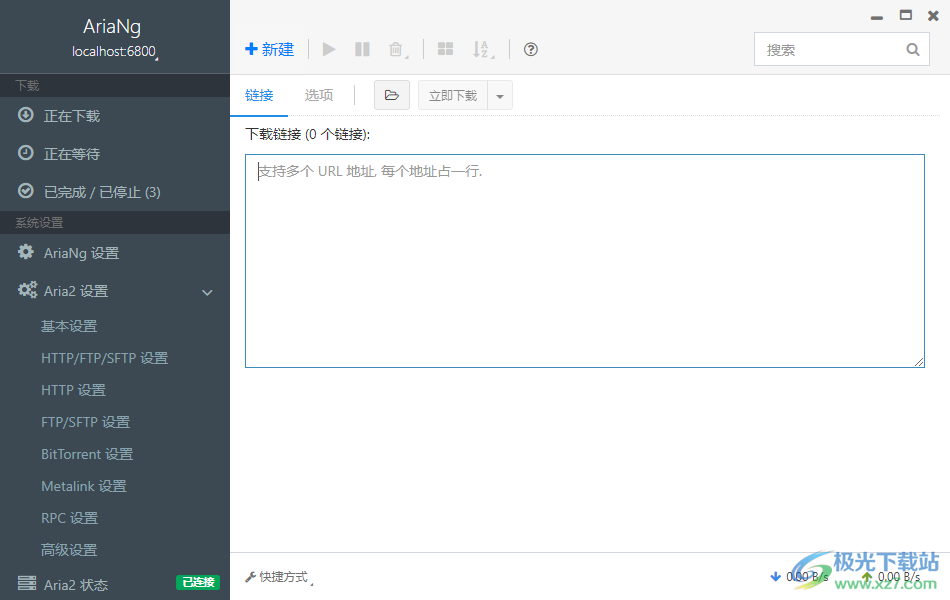Open file with the folder icon button
The image size is (950, 600).
tap(392, 95)
